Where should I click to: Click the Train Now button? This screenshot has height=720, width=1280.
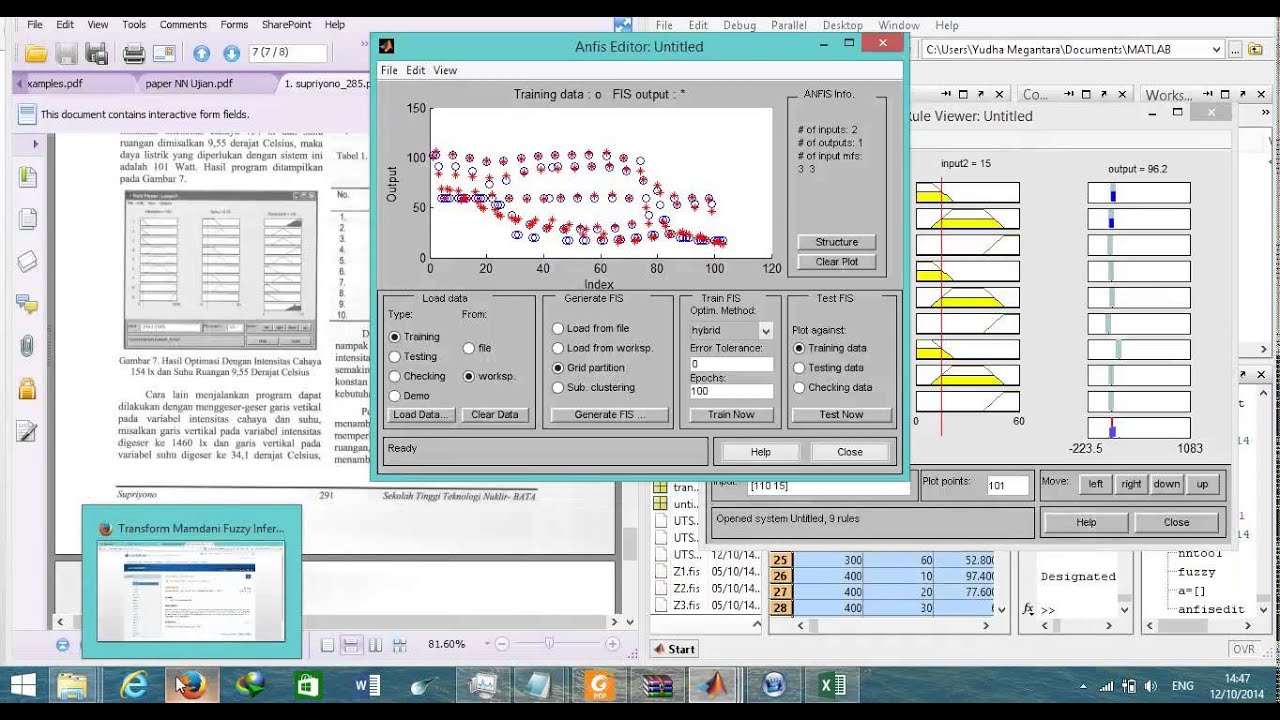tap(731, 415)
